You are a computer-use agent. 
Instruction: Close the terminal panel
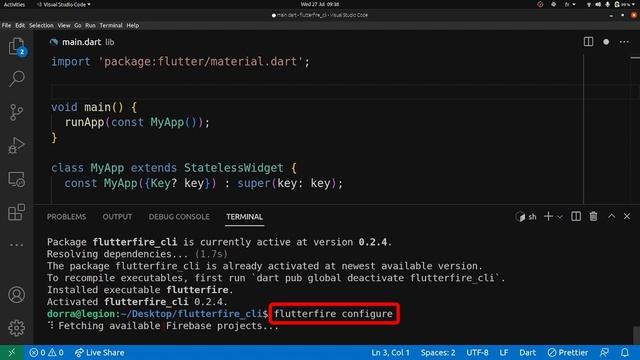point(627,216)
